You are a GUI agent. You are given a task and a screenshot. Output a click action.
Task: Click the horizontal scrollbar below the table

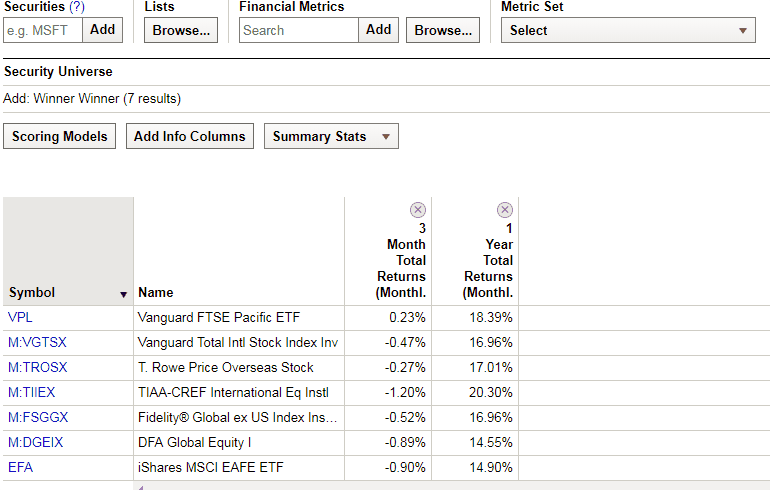click(451, 486)
